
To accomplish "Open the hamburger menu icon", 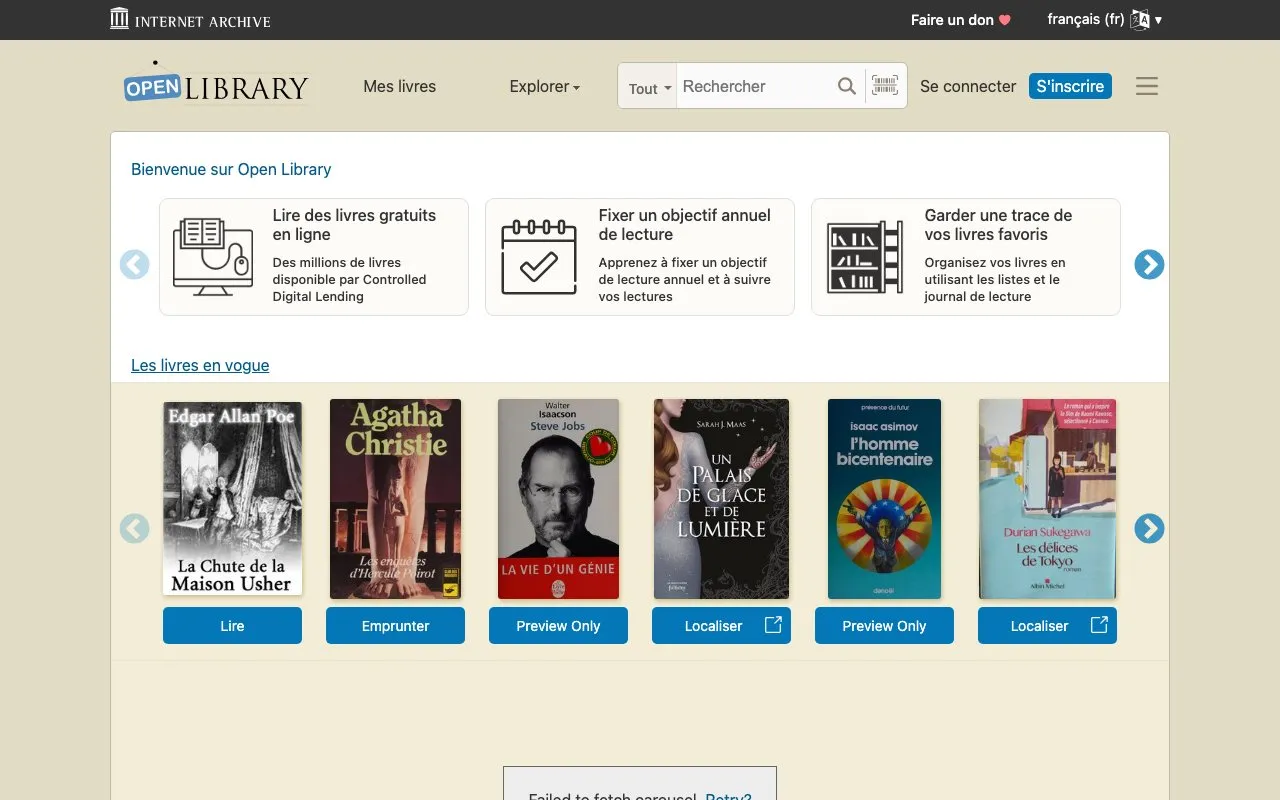I will point(1147,86).
